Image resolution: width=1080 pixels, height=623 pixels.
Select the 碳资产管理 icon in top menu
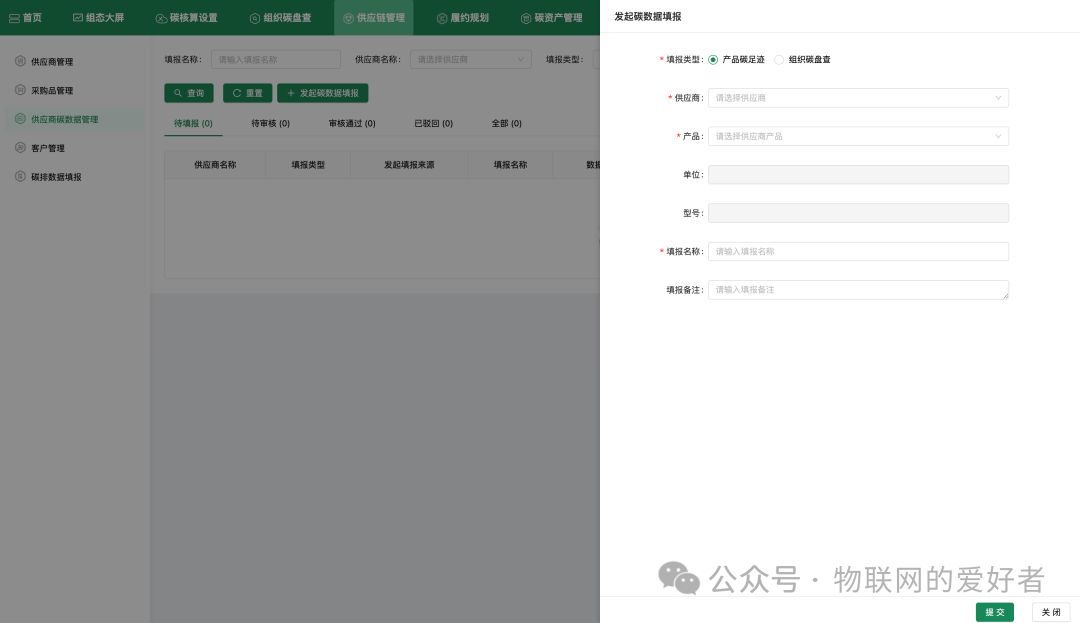point(524,17)
